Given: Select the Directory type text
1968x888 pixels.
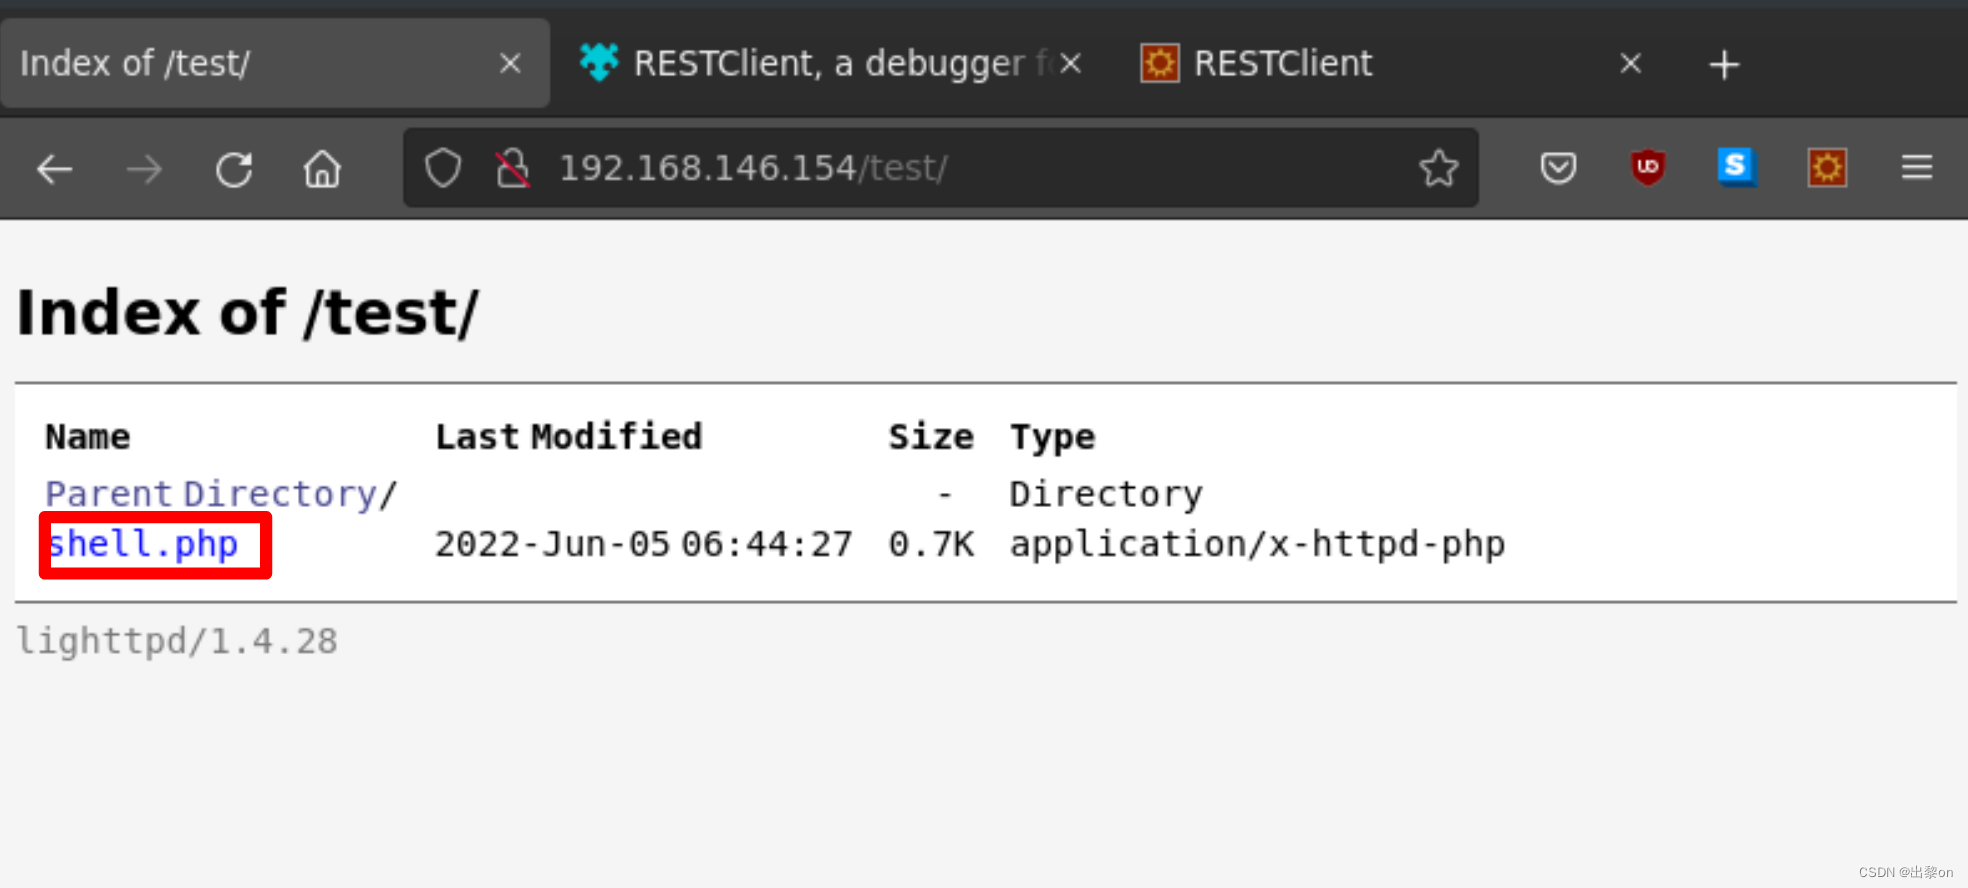Looking at the screenshot, I should point(1106,494).
